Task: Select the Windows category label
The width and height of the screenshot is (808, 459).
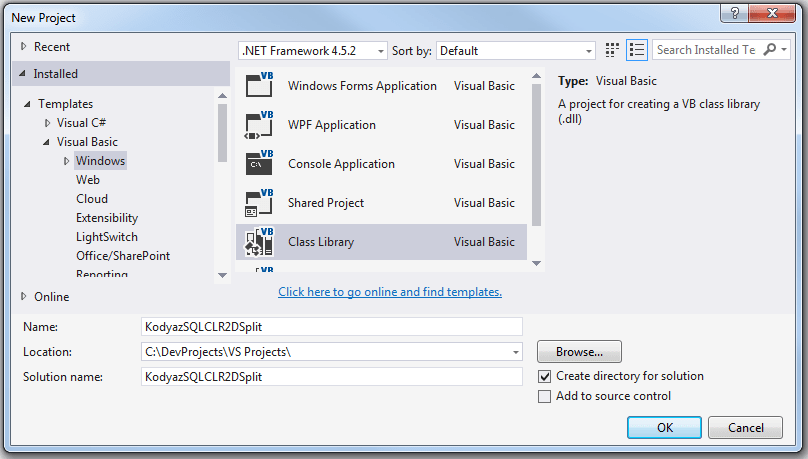Action: pos(100,161)
